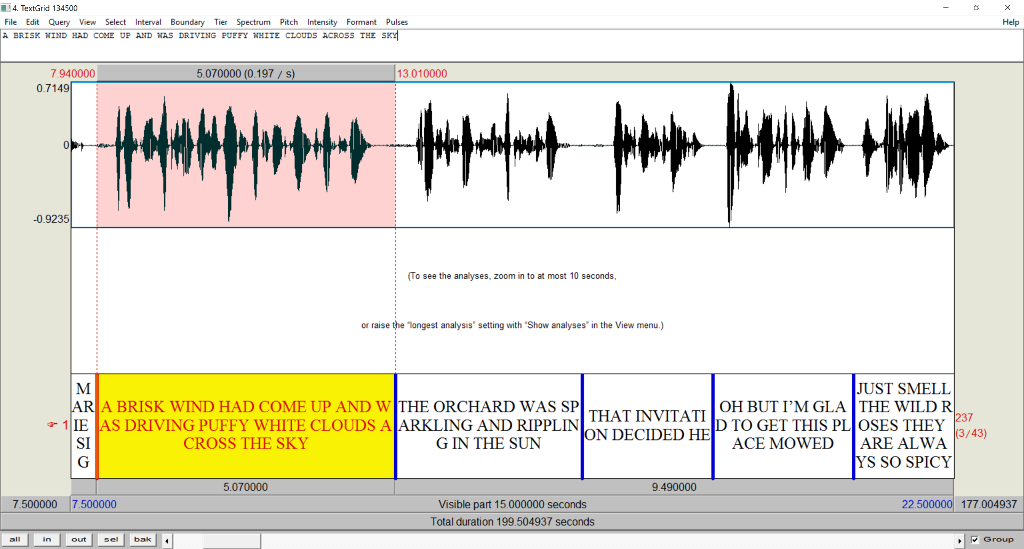Image resolution: width=1024 pixels, height=549 pixels.
Task: Play the visible part 15.000000 seconds bar
Action: click(x=512, y=504)
